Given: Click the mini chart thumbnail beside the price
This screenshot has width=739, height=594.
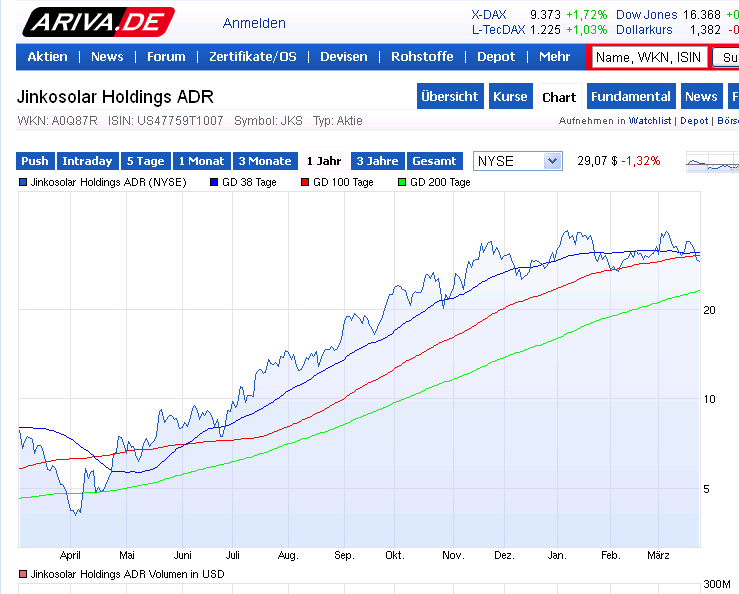Looking at the screenshot, I should click(712, 162).
